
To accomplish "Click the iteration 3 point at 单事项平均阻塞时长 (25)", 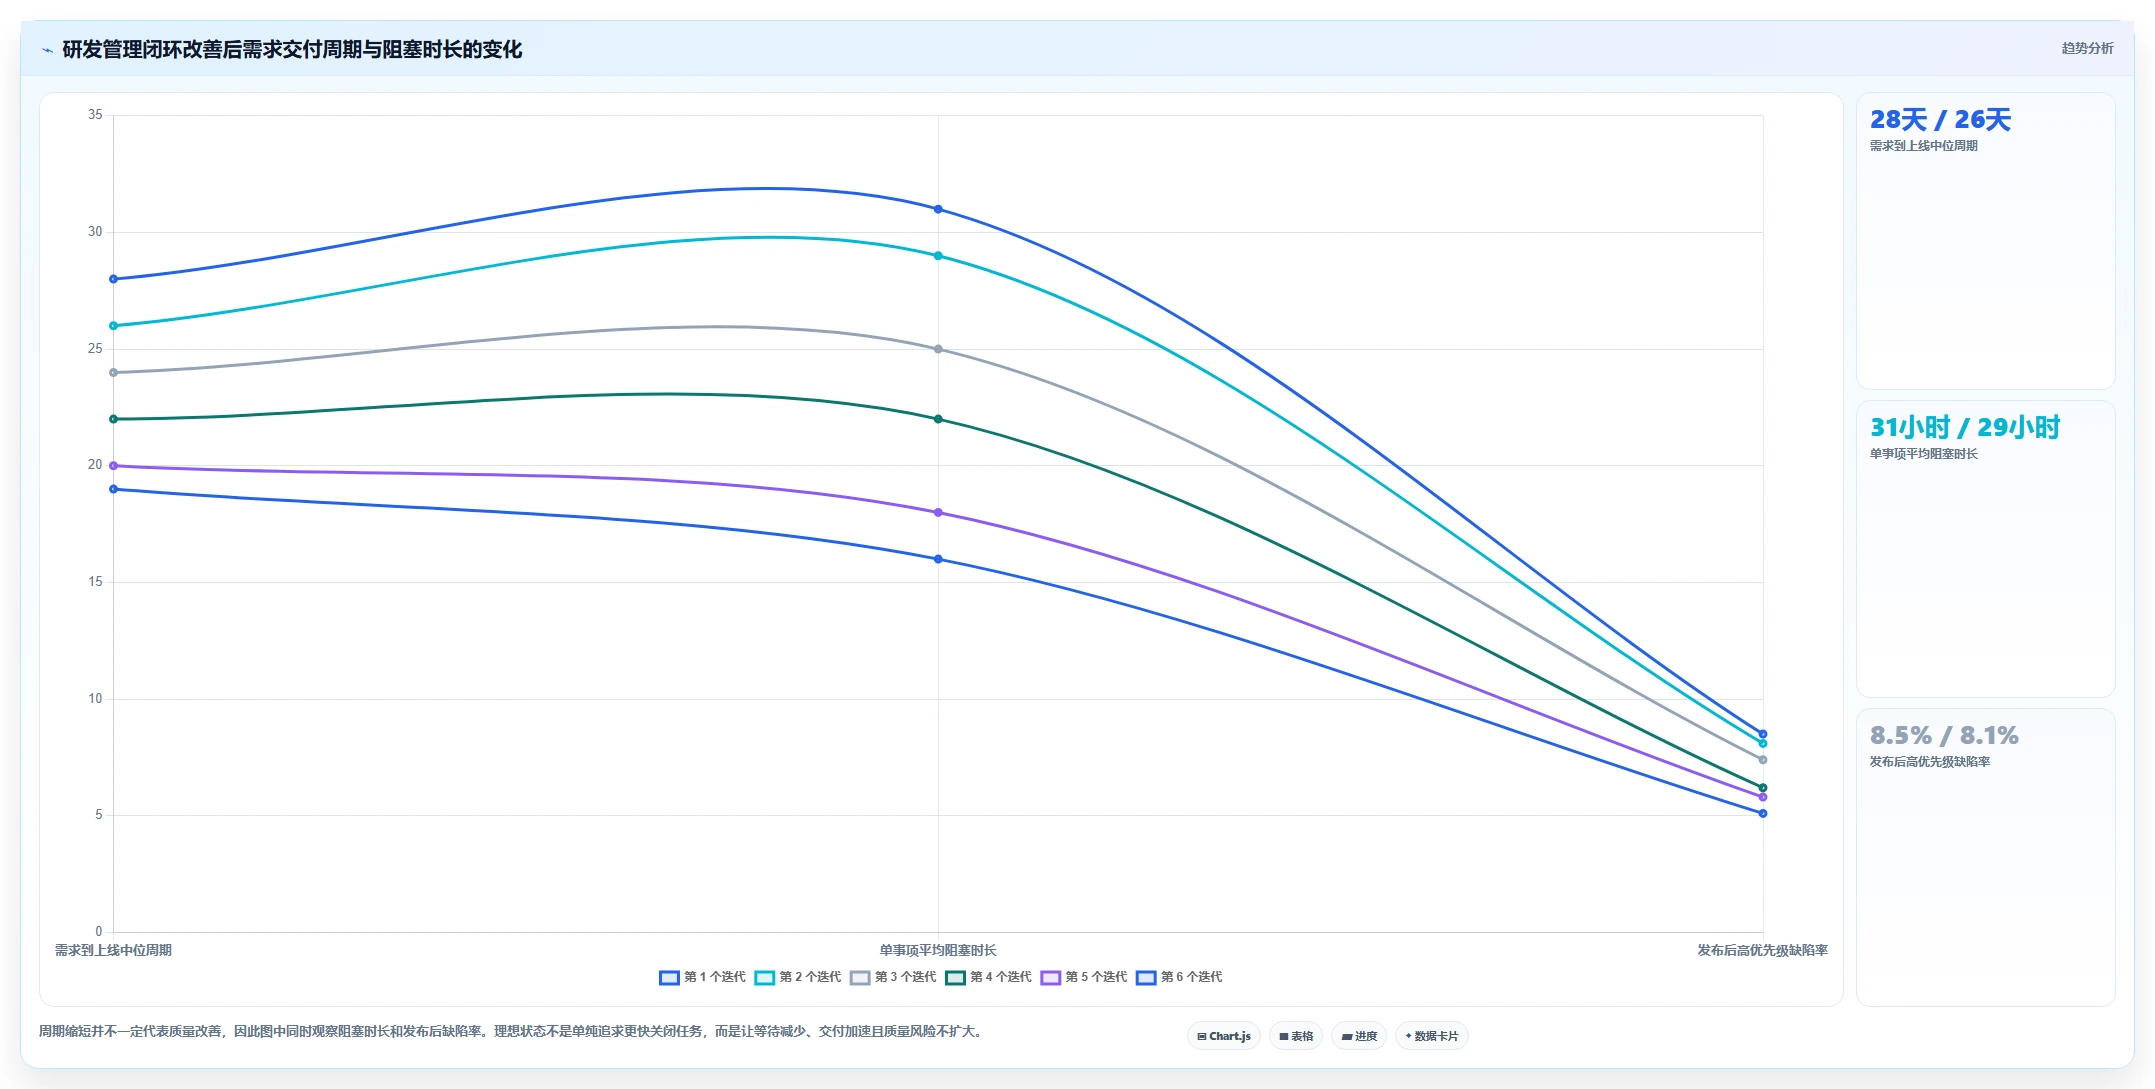I will click(x=938, y=349).
